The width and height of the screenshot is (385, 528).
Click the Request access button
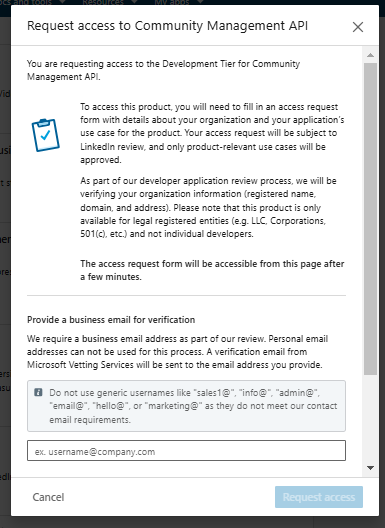click(319, 497)
